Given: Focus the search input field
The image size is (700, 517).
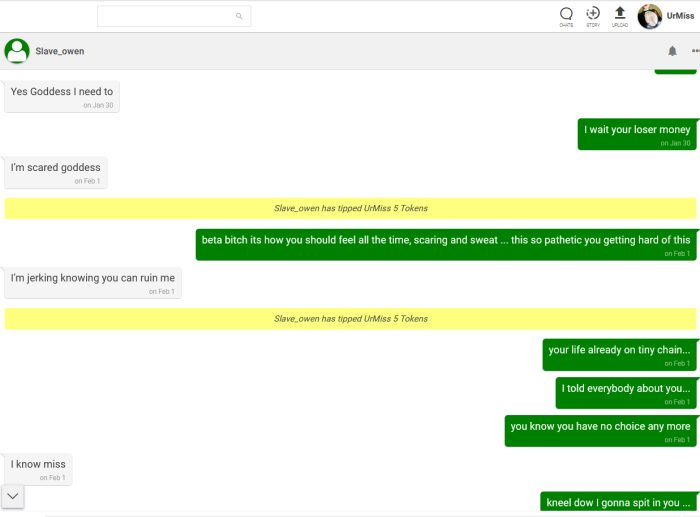Looking at the screenshot, I should pos(165,16).
